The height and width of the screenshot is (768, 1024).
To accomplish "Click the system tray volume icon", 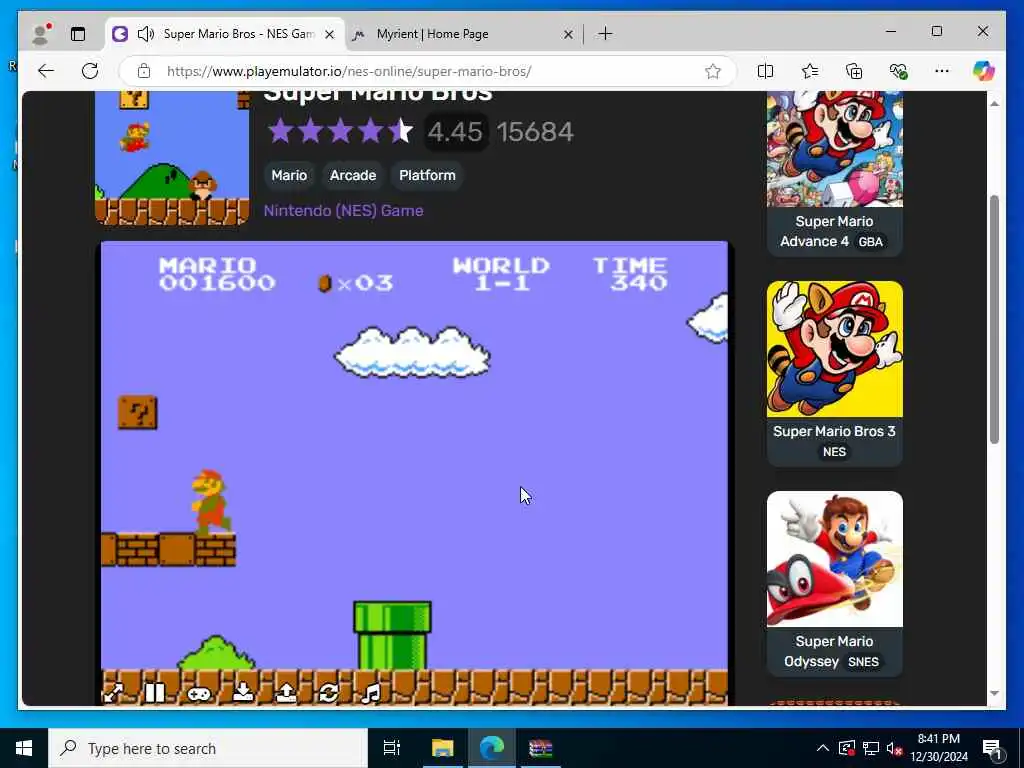I will pos(894,748).
